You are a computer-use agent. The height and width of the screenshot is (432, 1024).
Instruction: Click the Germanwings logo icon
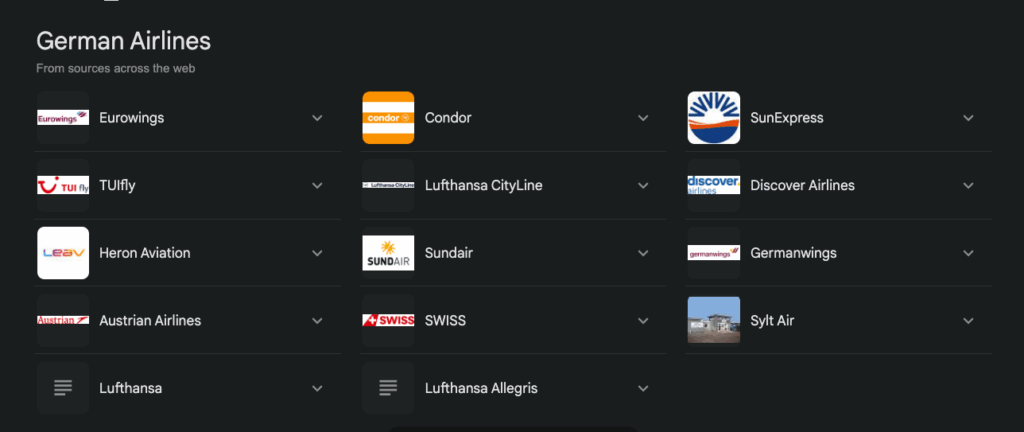pyautogui.click(x=714, y=253)
